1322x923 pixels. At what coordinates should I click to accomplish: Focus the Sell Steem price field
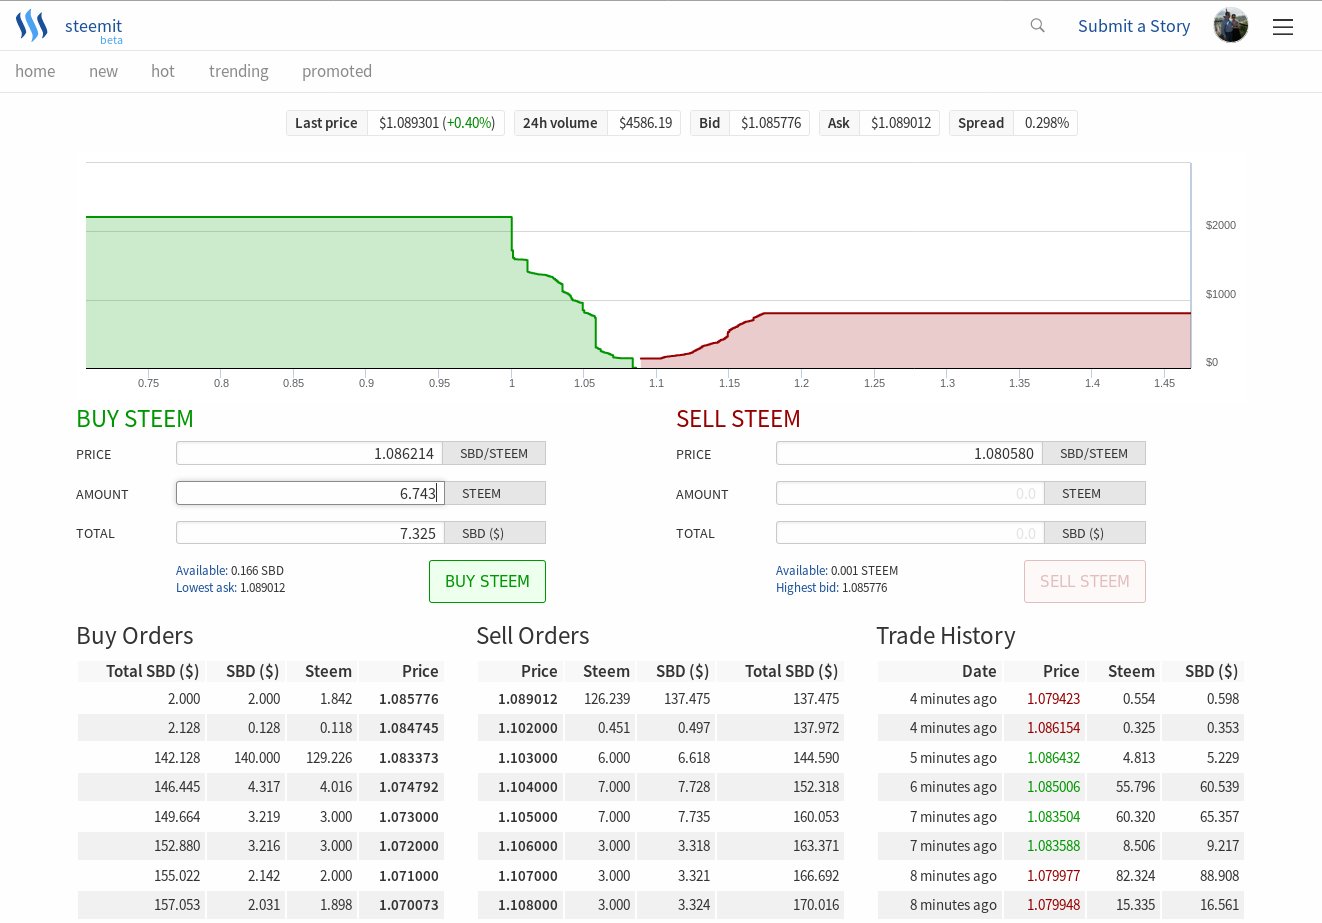(x=910, y=453)
